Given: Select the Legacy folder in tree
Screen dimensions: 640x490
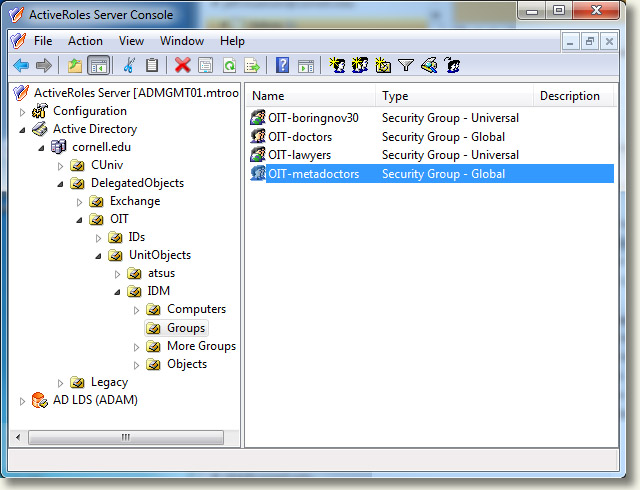Looking at the screenshot, I should point(109,382).
